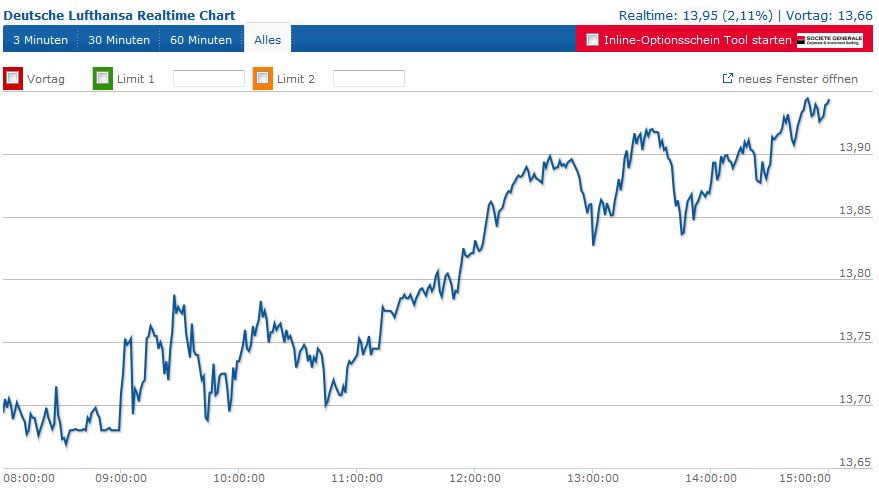
Task: Select the 30 Minuten tab
Action: pos(118,40)
